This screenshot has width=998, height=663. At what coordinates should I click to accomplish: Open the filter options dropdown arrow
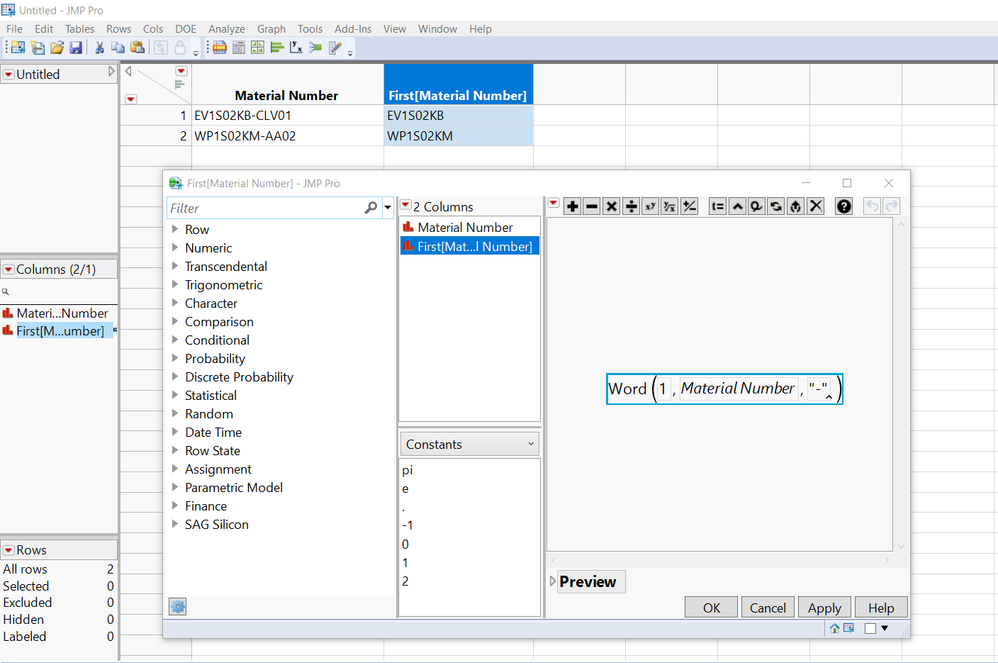tap(387, 208)
